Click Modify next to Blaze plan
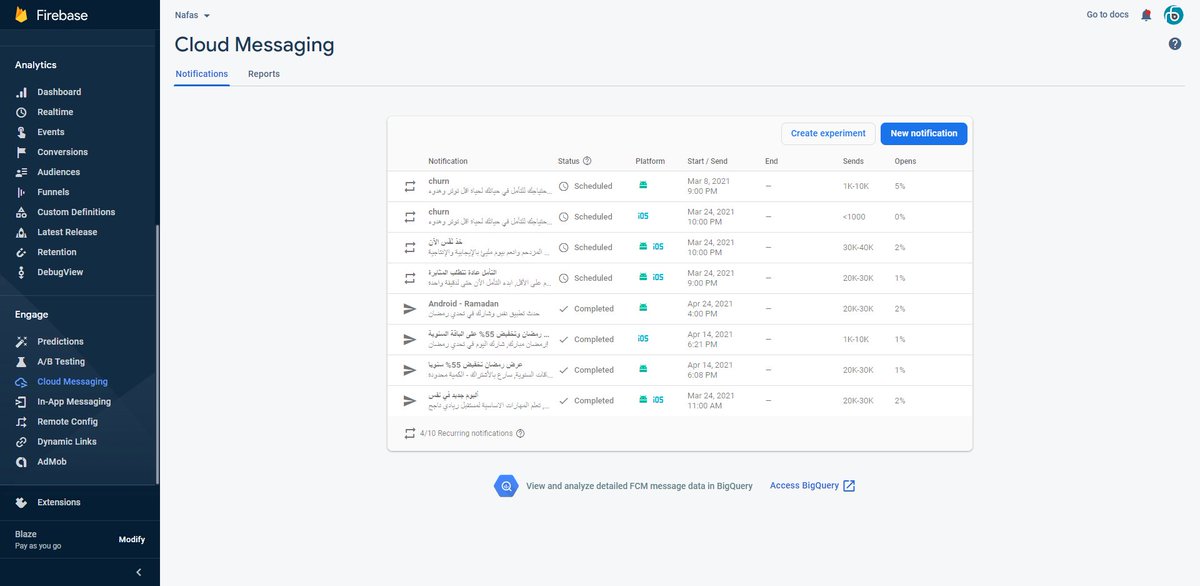This screenshot has height=586, width=1200. click(132, 540)
